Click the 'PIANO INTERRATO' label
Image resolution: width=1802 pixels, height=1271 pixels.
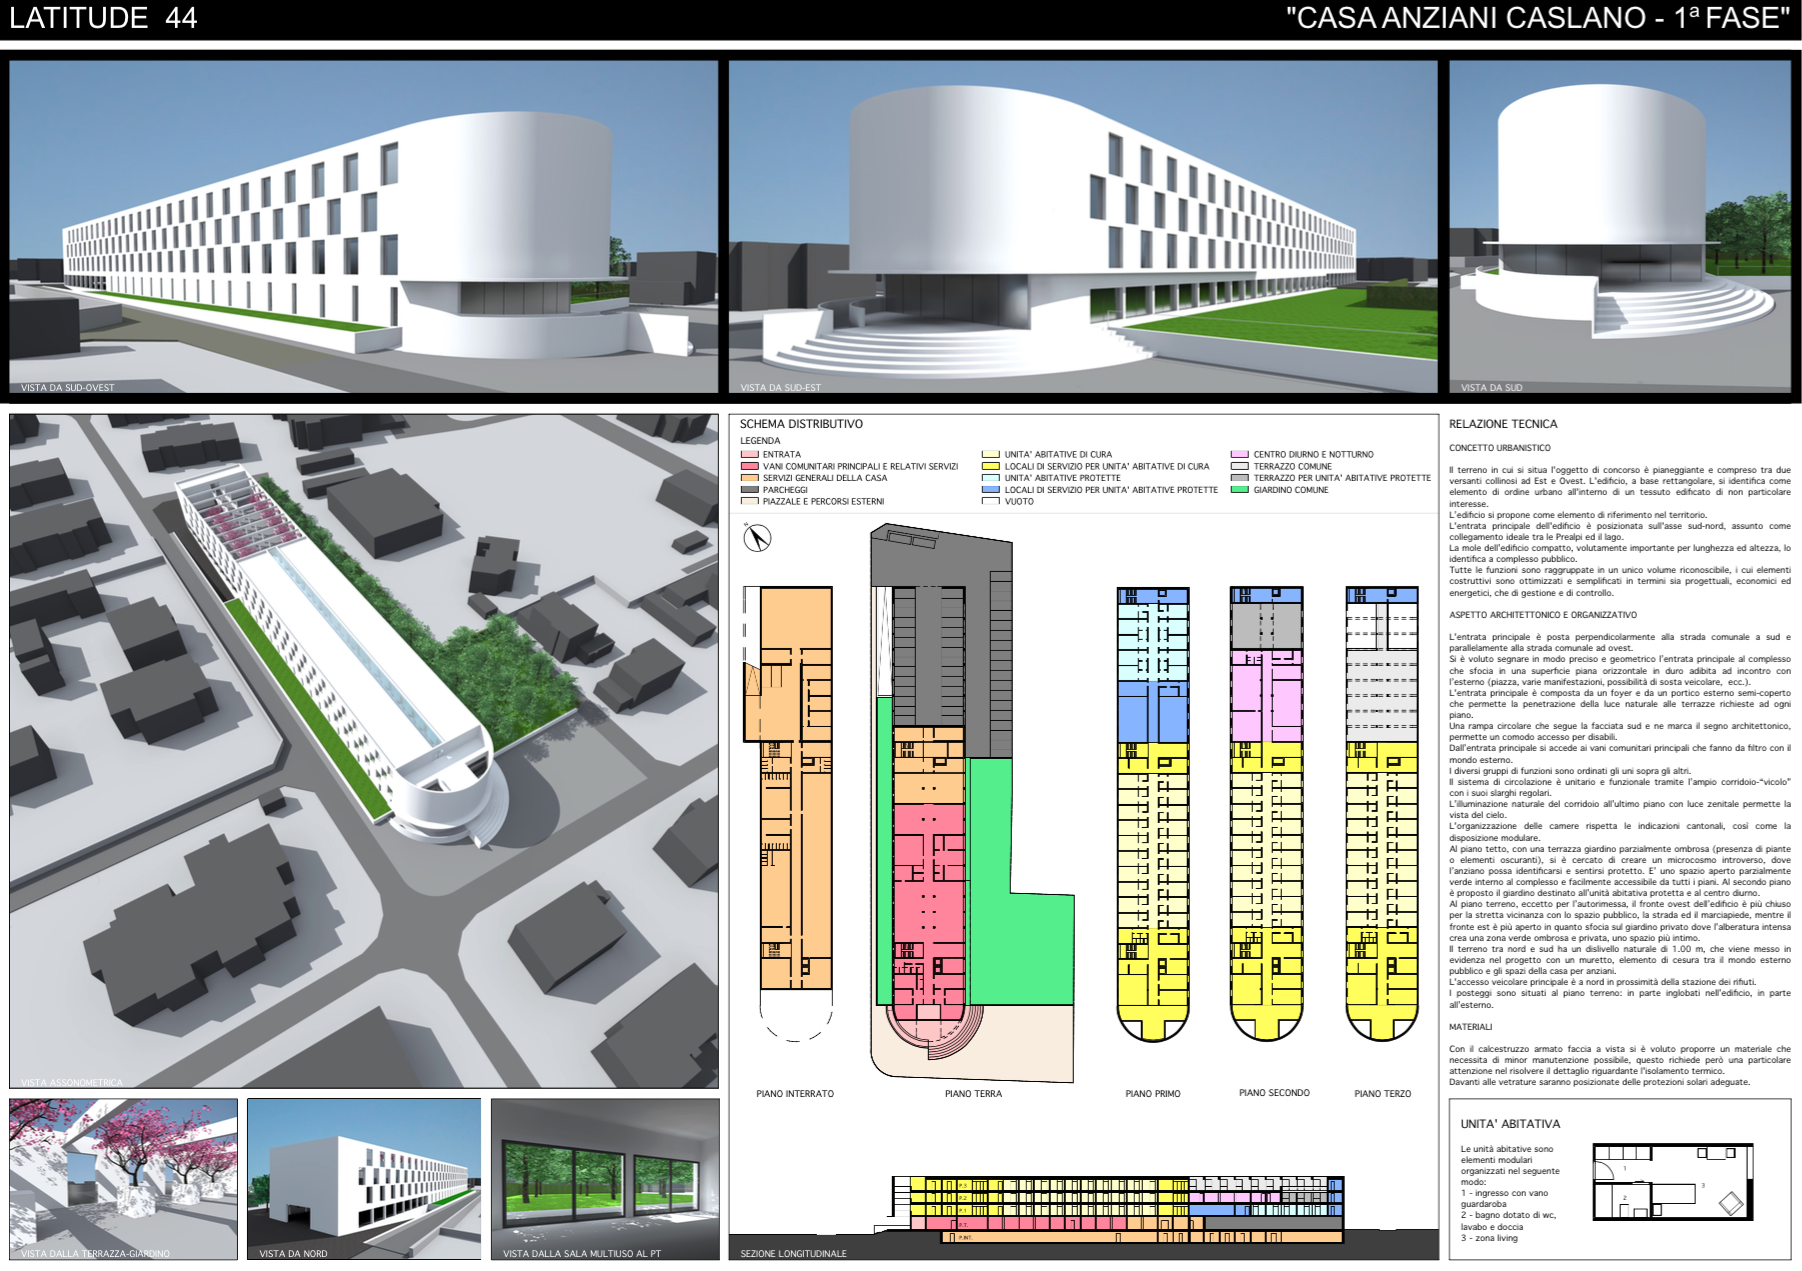click(x=795, y=1094)
